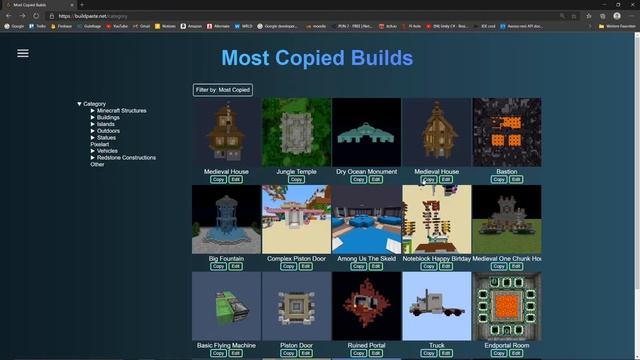
Task: Open the Google developer bookmark
Action: [278, 26]
